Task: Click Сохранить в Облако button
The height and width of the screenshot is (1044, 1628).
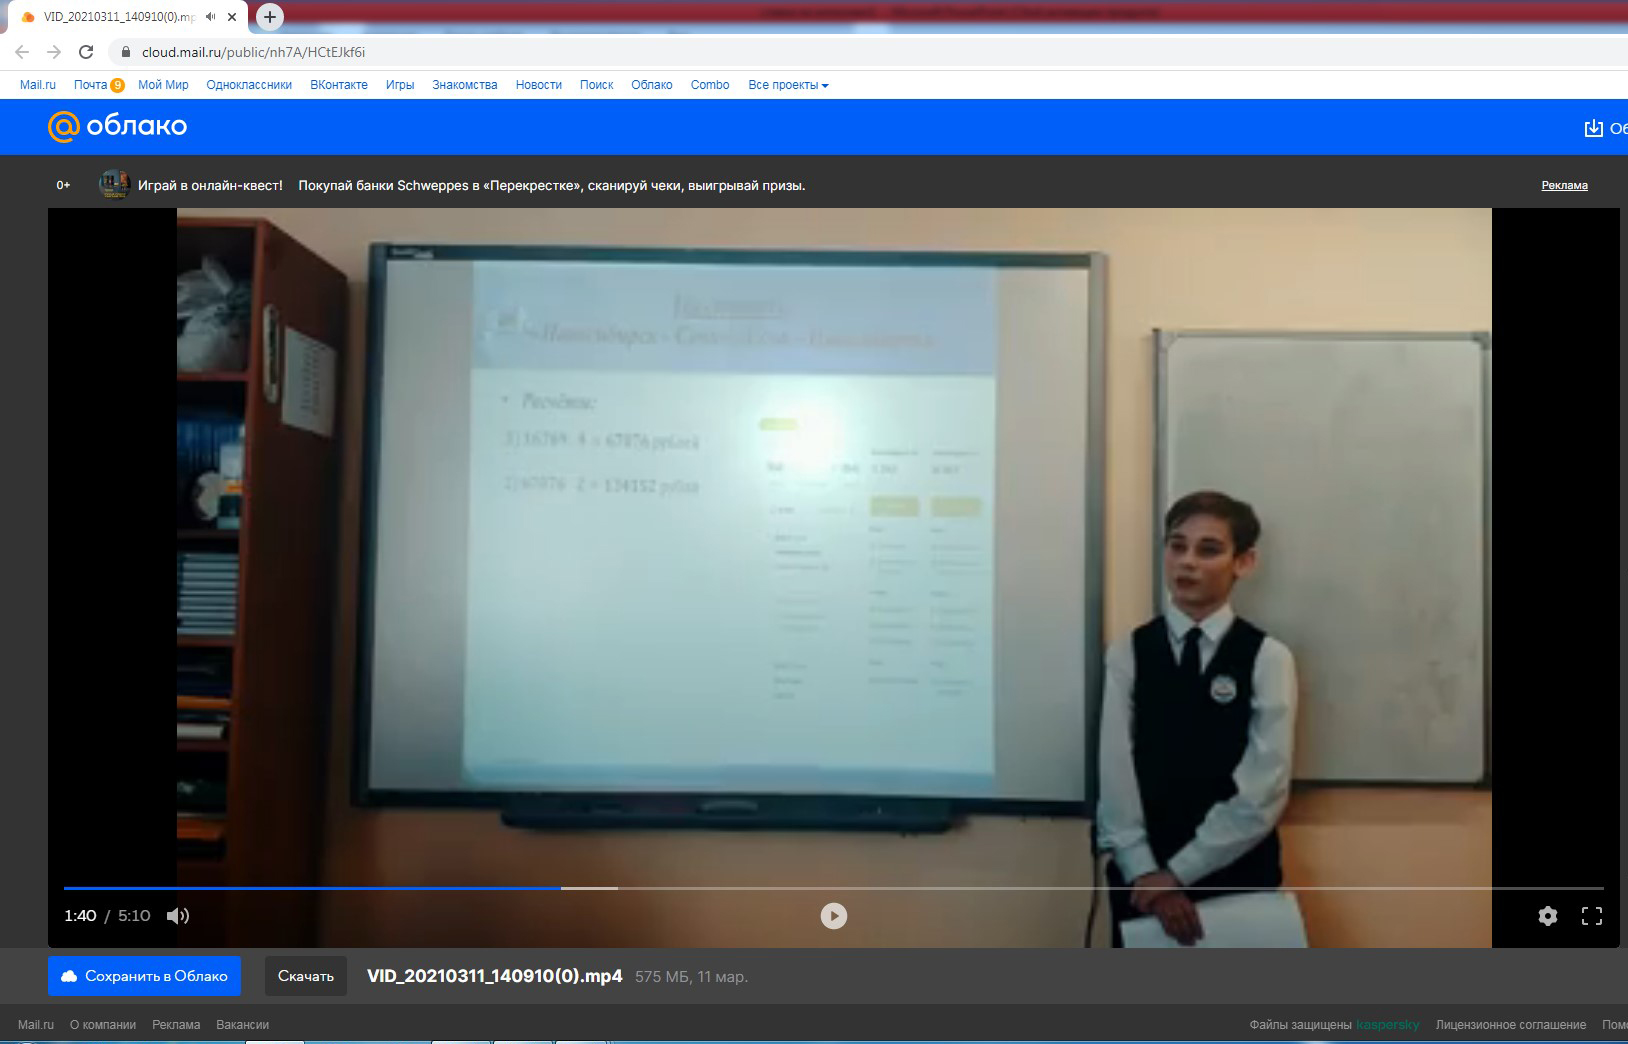Action: click(x=144, y=976)
